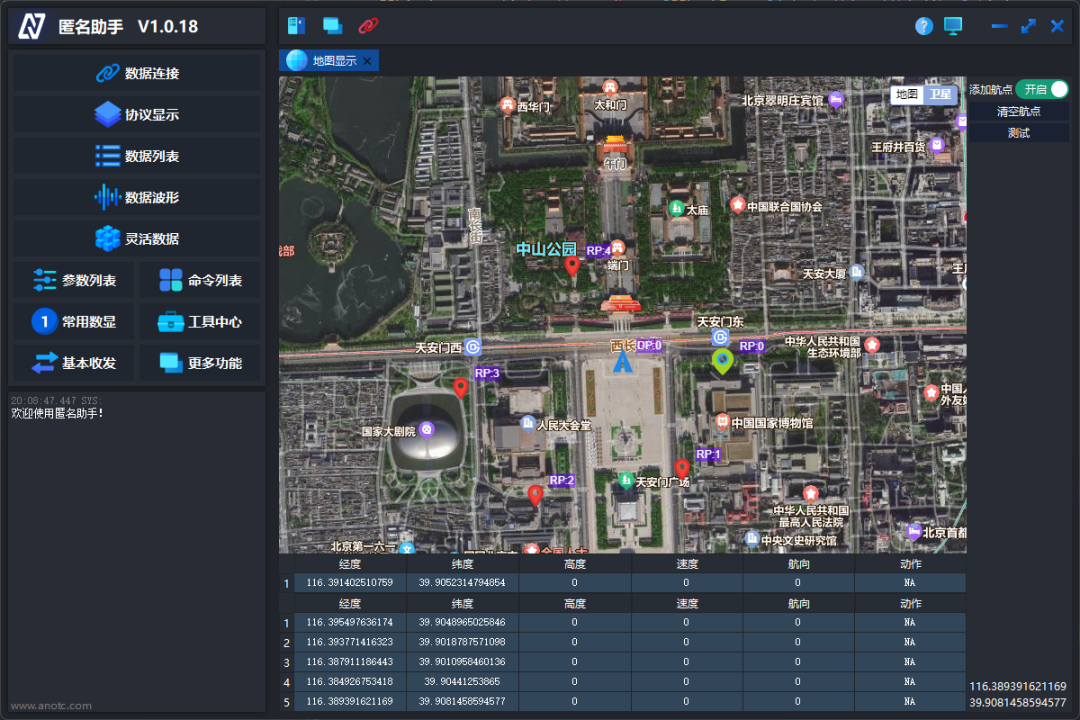Viewport: 1080px width, 720px height.
Task: Open the 工具中心 tool center
Action: point(200,321)
